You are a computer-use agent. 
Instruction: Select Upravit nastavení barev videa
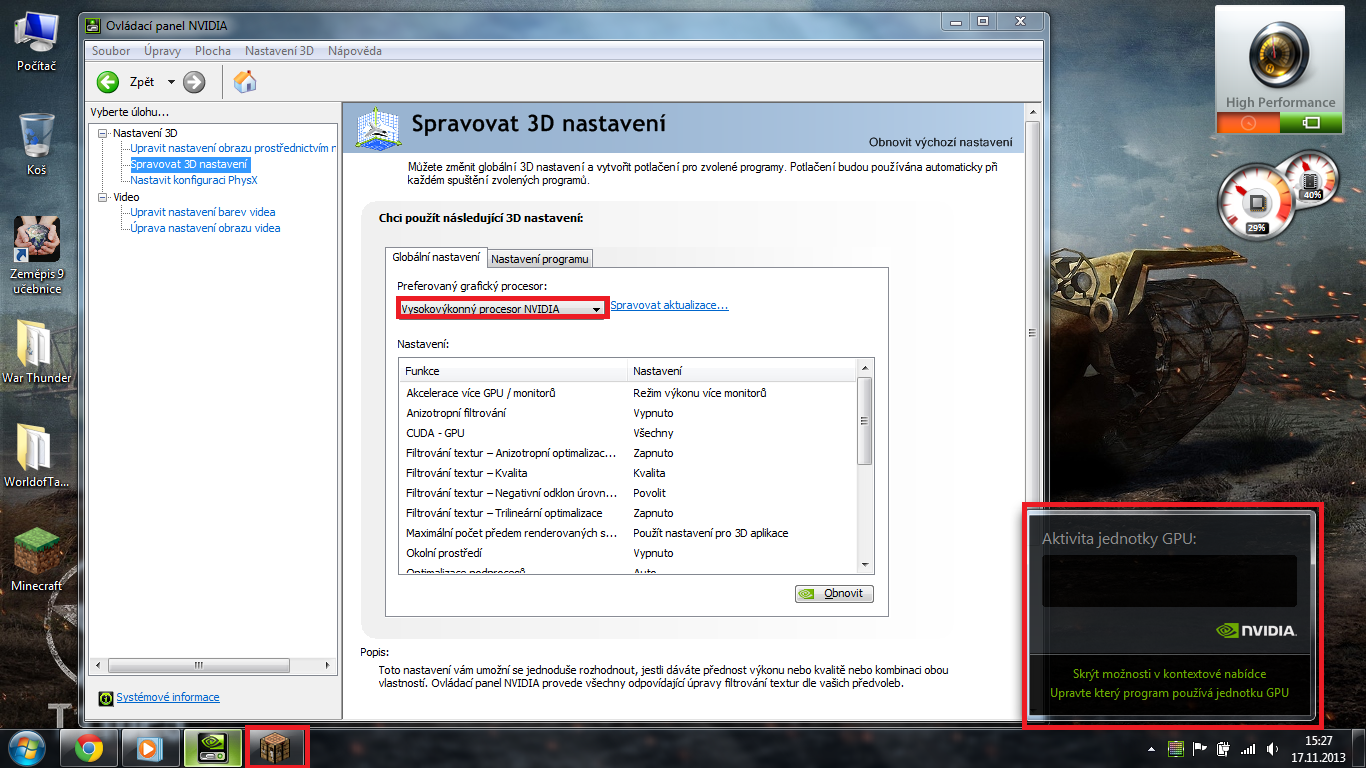coord(203,212)
